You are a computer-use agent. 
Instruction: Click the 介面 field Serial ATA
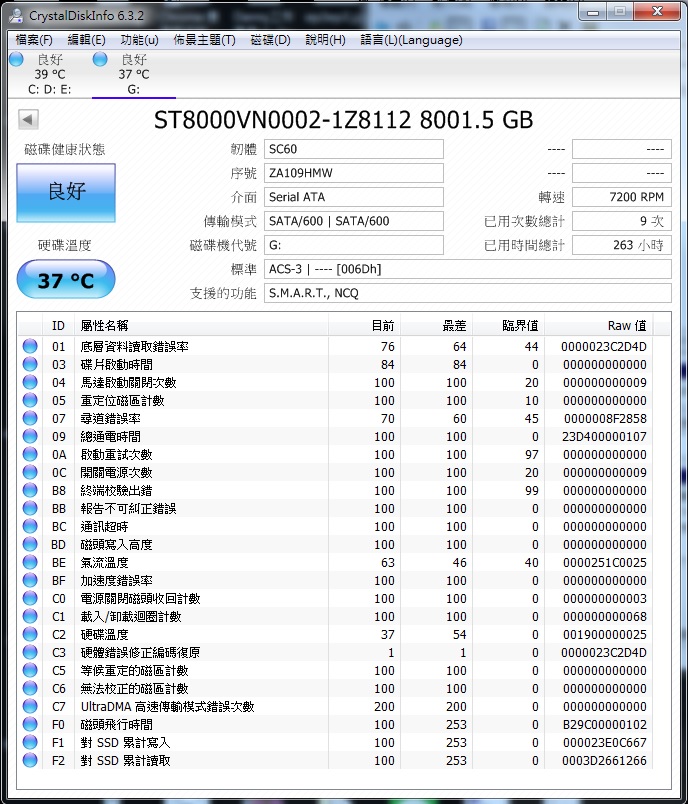click(354, 197)
